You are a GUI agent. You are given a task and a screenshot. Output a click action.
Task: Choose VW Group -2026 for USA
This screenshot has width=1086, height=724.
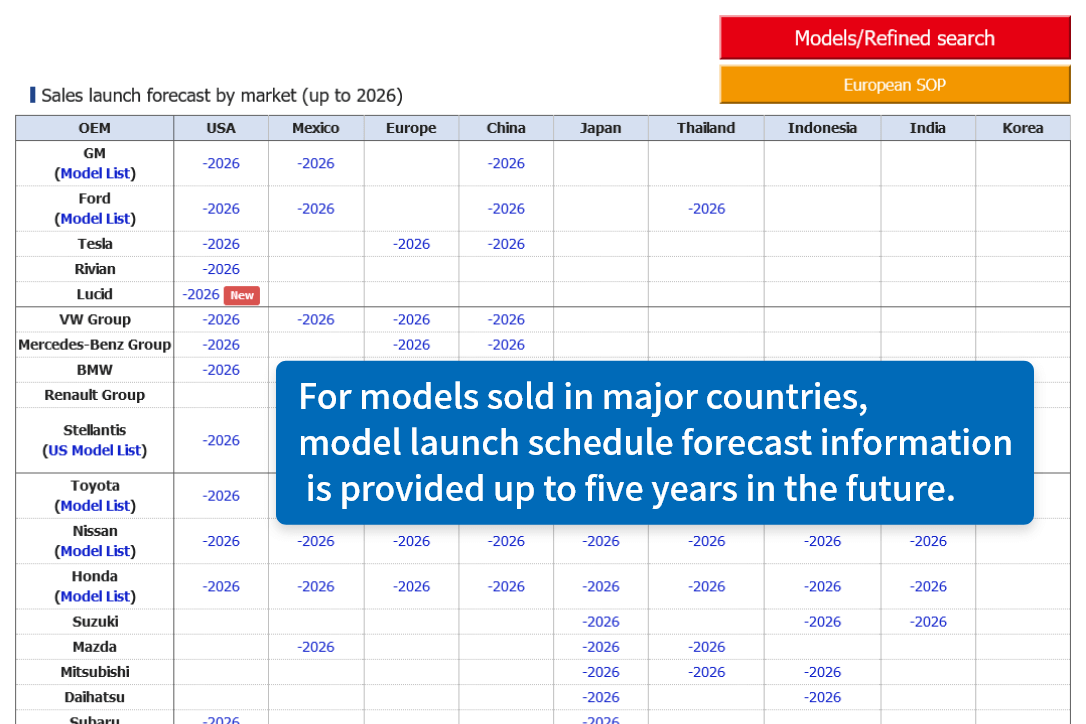tap(221, 319)
